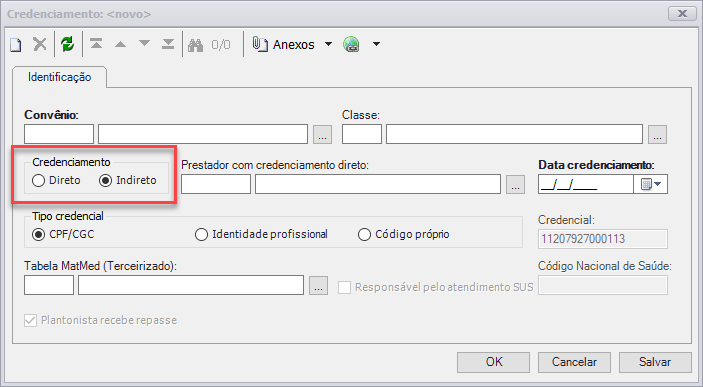This screenshot has height=387, width=703.
Task: Click Prestador credenciamento direto name field
Action: tap(378, 184)
